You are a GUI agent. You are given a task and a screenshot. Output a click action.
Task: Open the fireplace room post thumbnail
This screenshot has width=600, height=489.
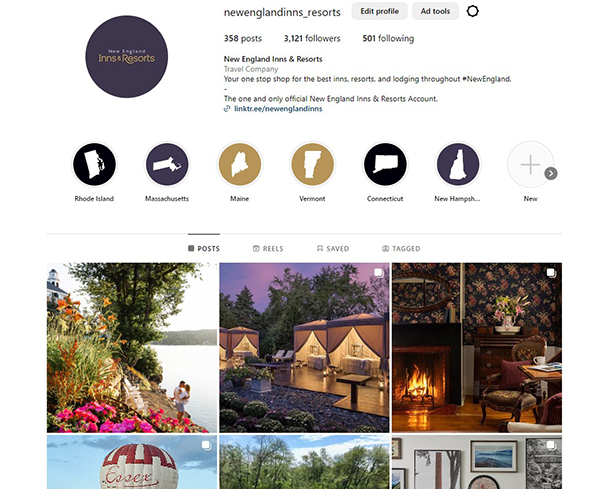(477, 347)
